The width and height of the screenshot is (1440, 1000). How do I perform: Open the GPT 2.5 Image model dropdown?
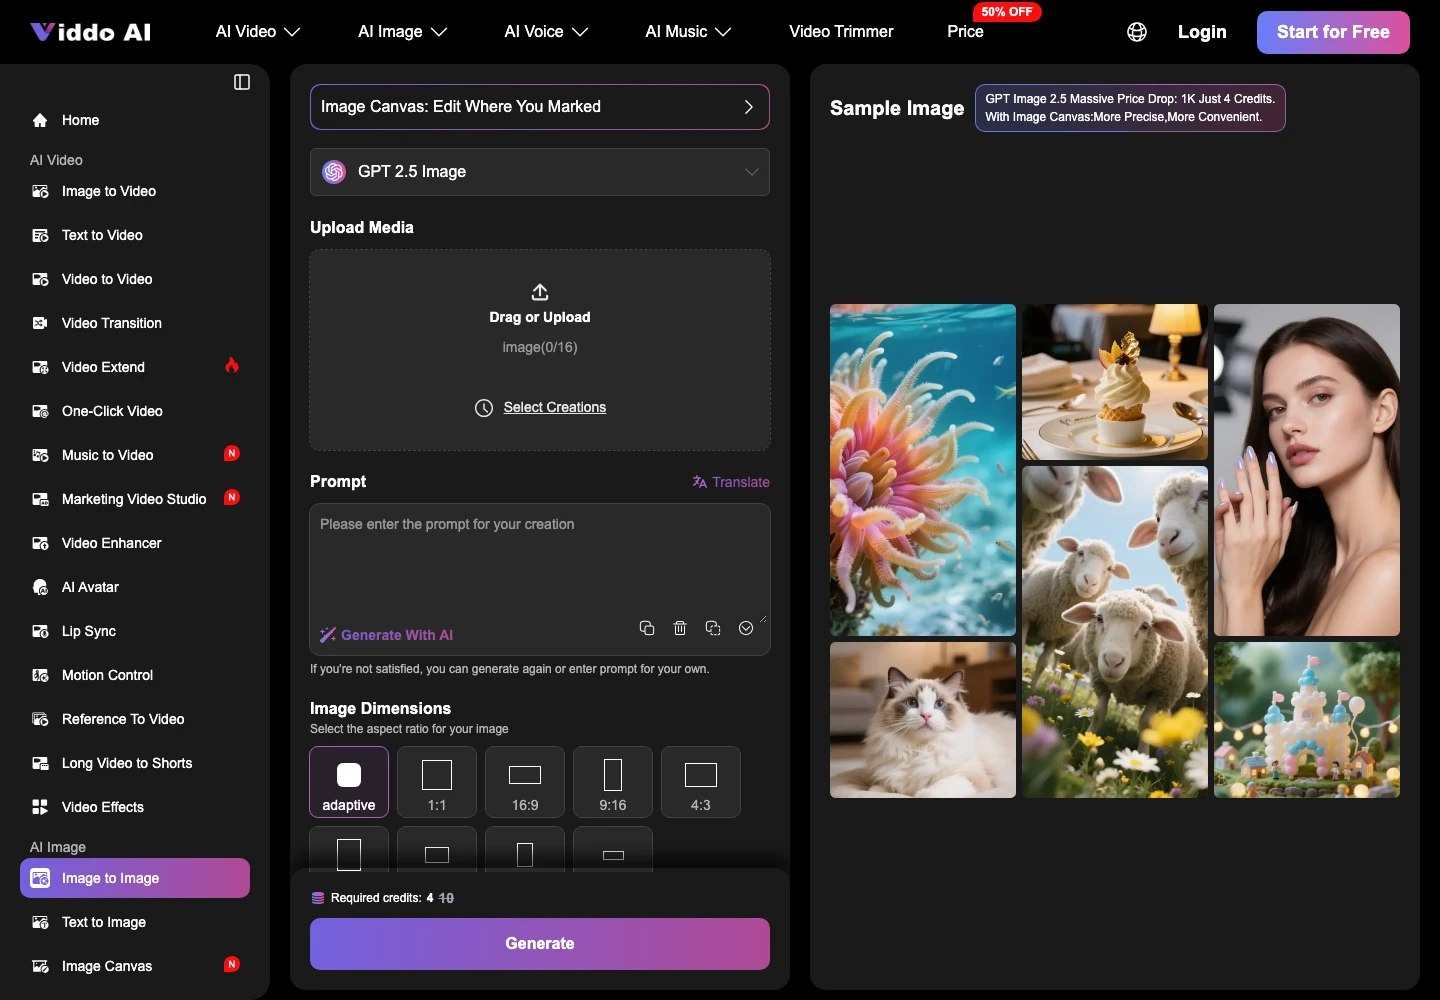point(540,172)
